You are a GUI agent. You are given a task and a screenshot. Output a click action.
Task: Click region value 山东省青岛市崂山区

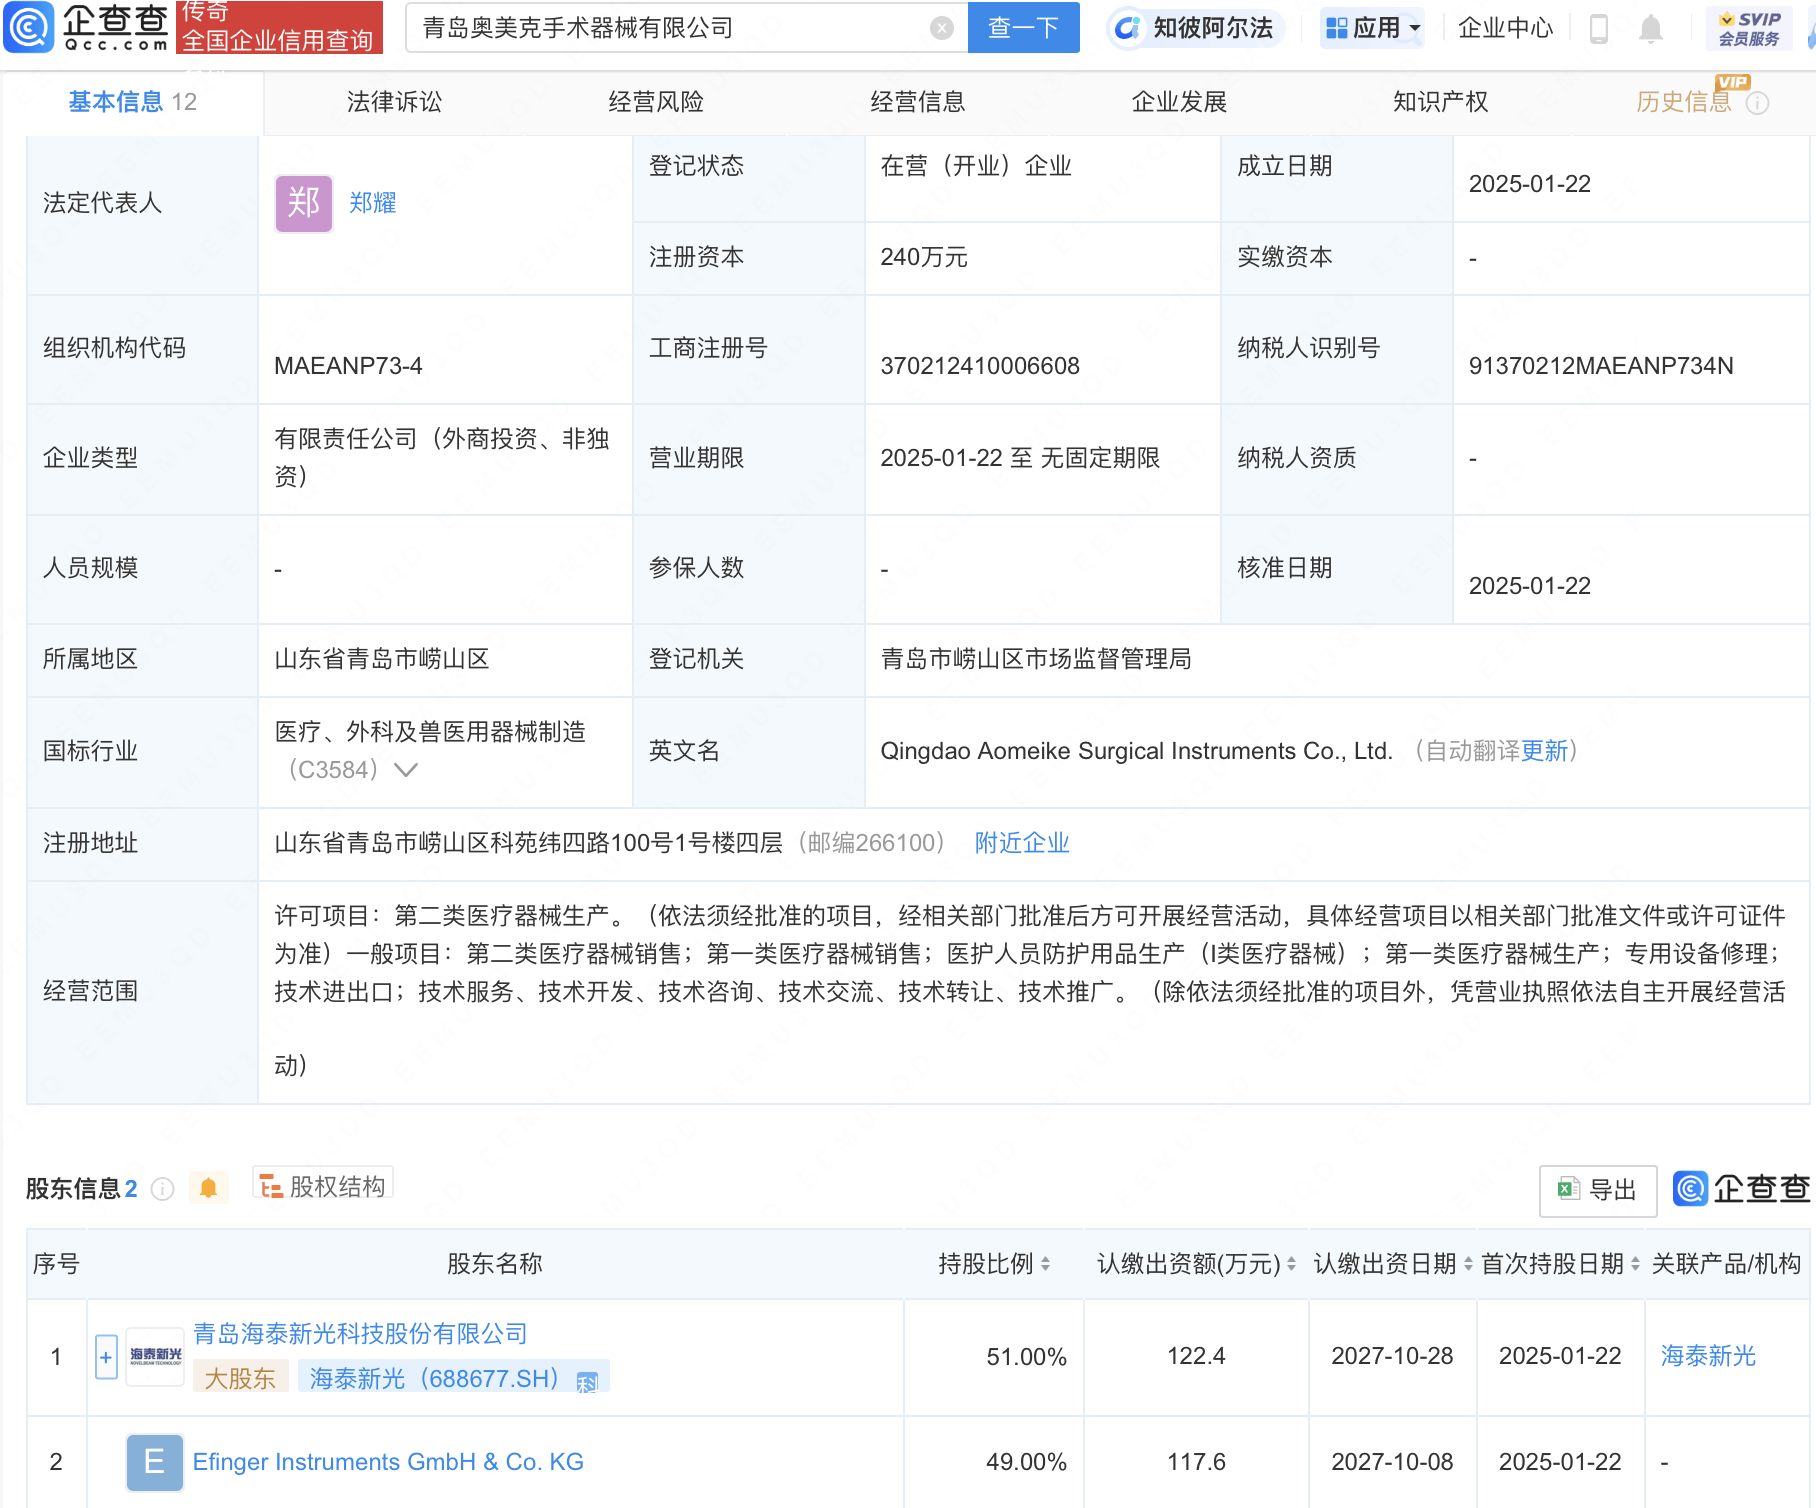click(382, 659)
